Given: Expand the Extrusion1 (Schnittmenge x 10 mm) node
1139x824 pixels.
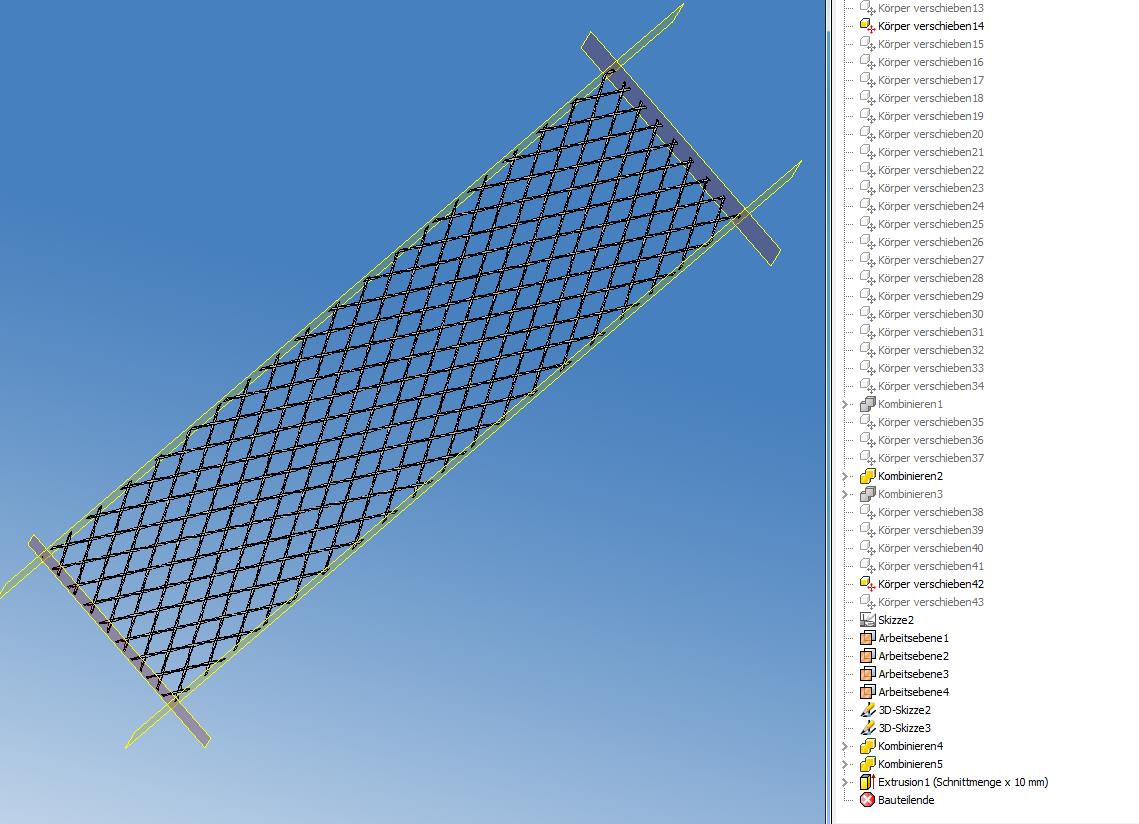Looking at the screenshot, I should pos(845,782).
